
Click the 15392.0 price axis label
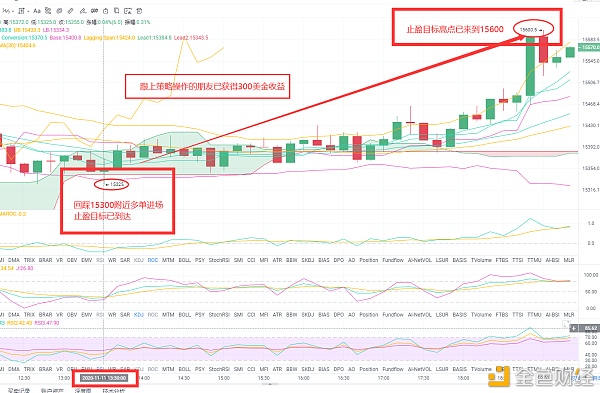pos(590,147)
